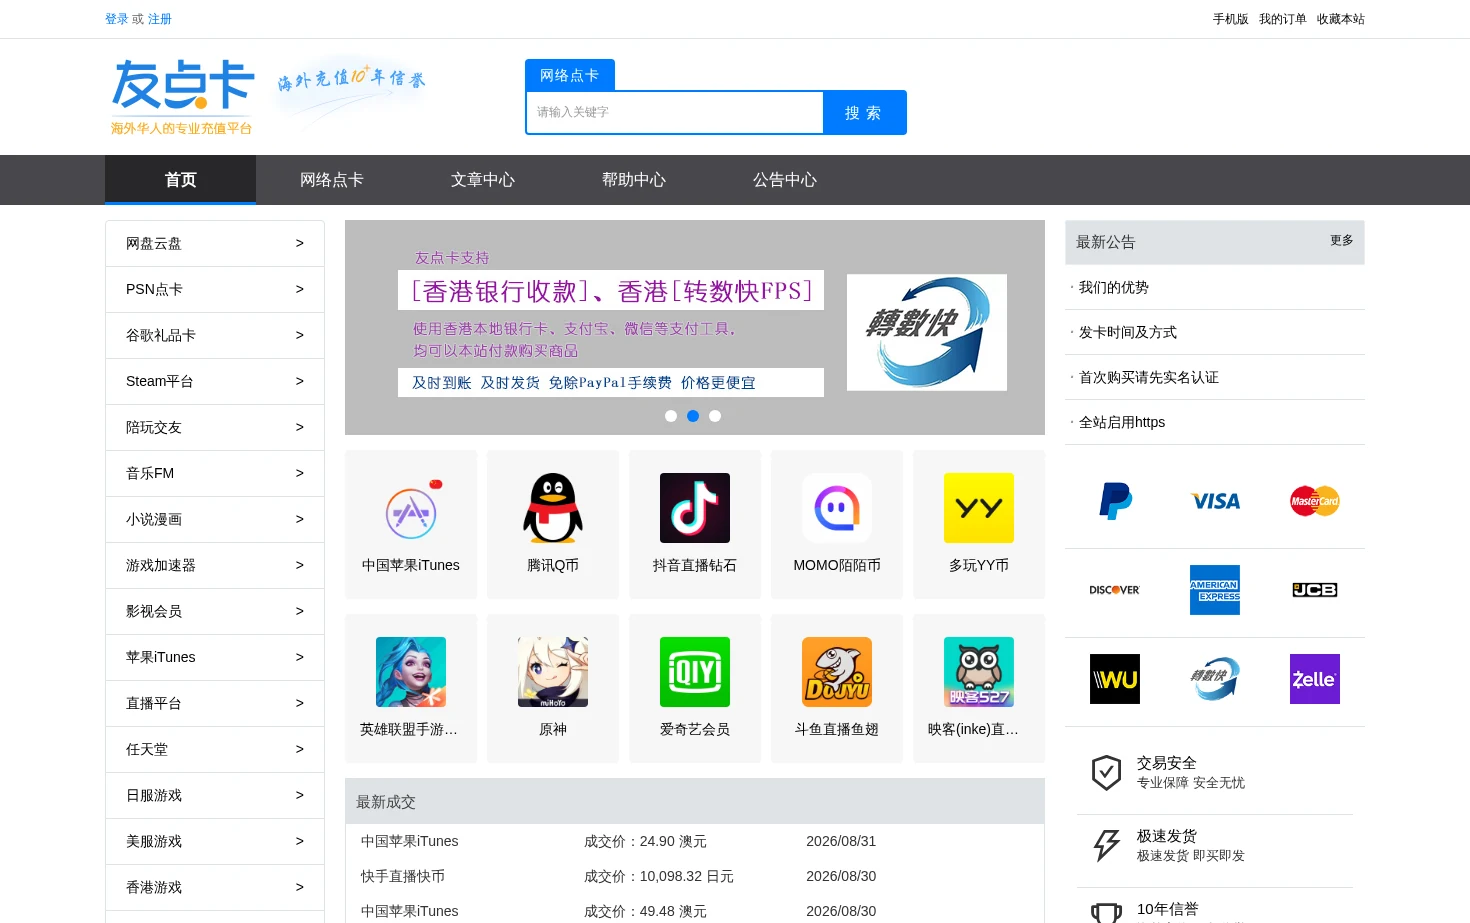Image resolution: width=1470 pixels, height=923 pixels.
Task: Click the 友点卡 site logo
Action: (183, 96)
